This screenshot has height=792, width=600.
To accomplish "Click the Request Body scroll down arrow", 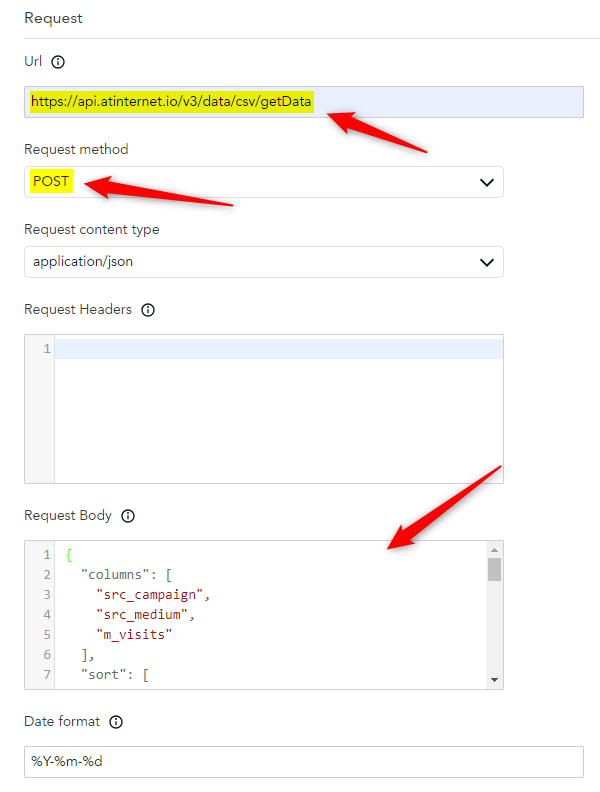I will [x=494, y=679].
